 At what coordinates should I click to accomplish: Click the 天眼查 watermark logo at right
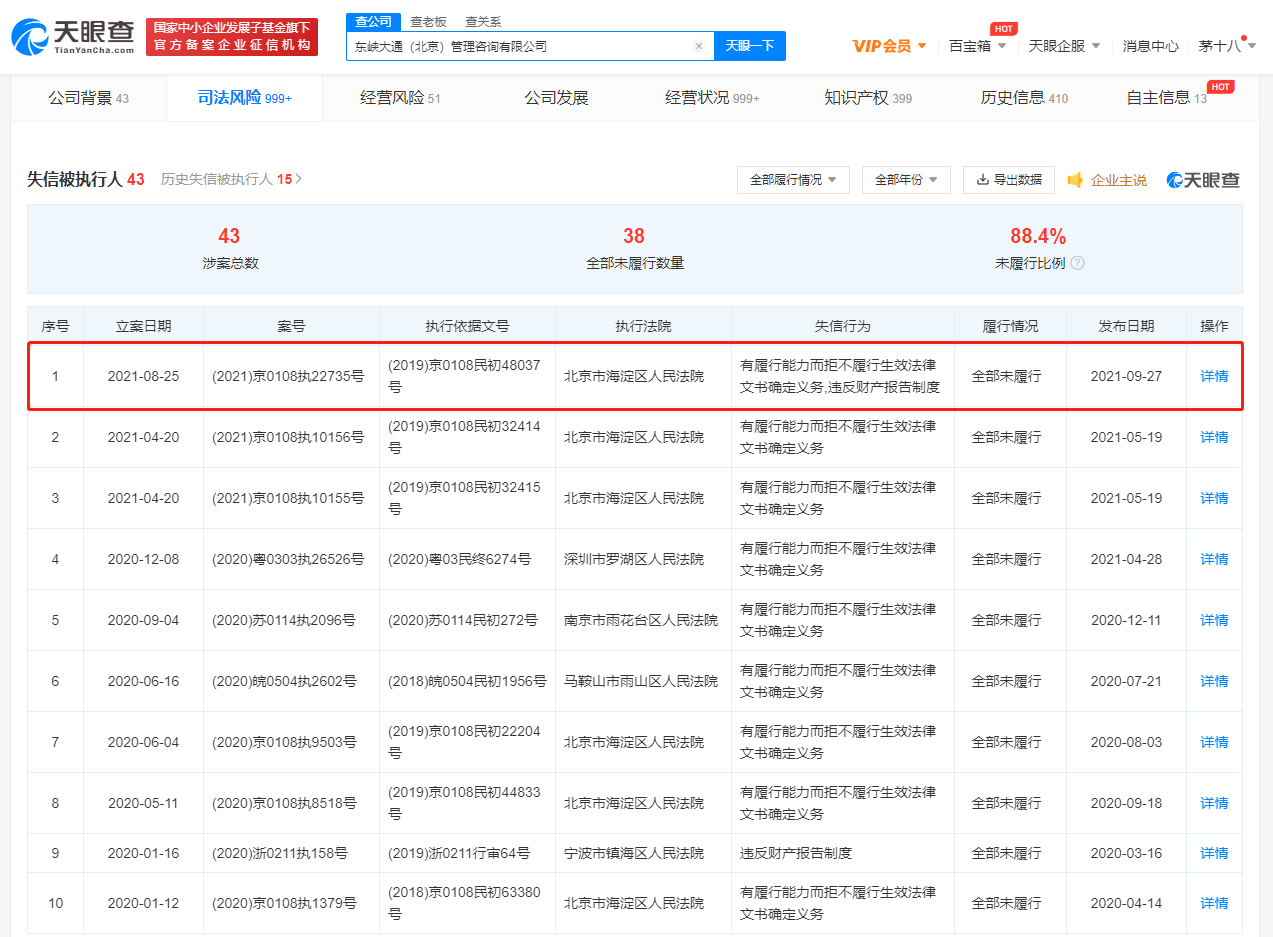tap(1203, 180)
